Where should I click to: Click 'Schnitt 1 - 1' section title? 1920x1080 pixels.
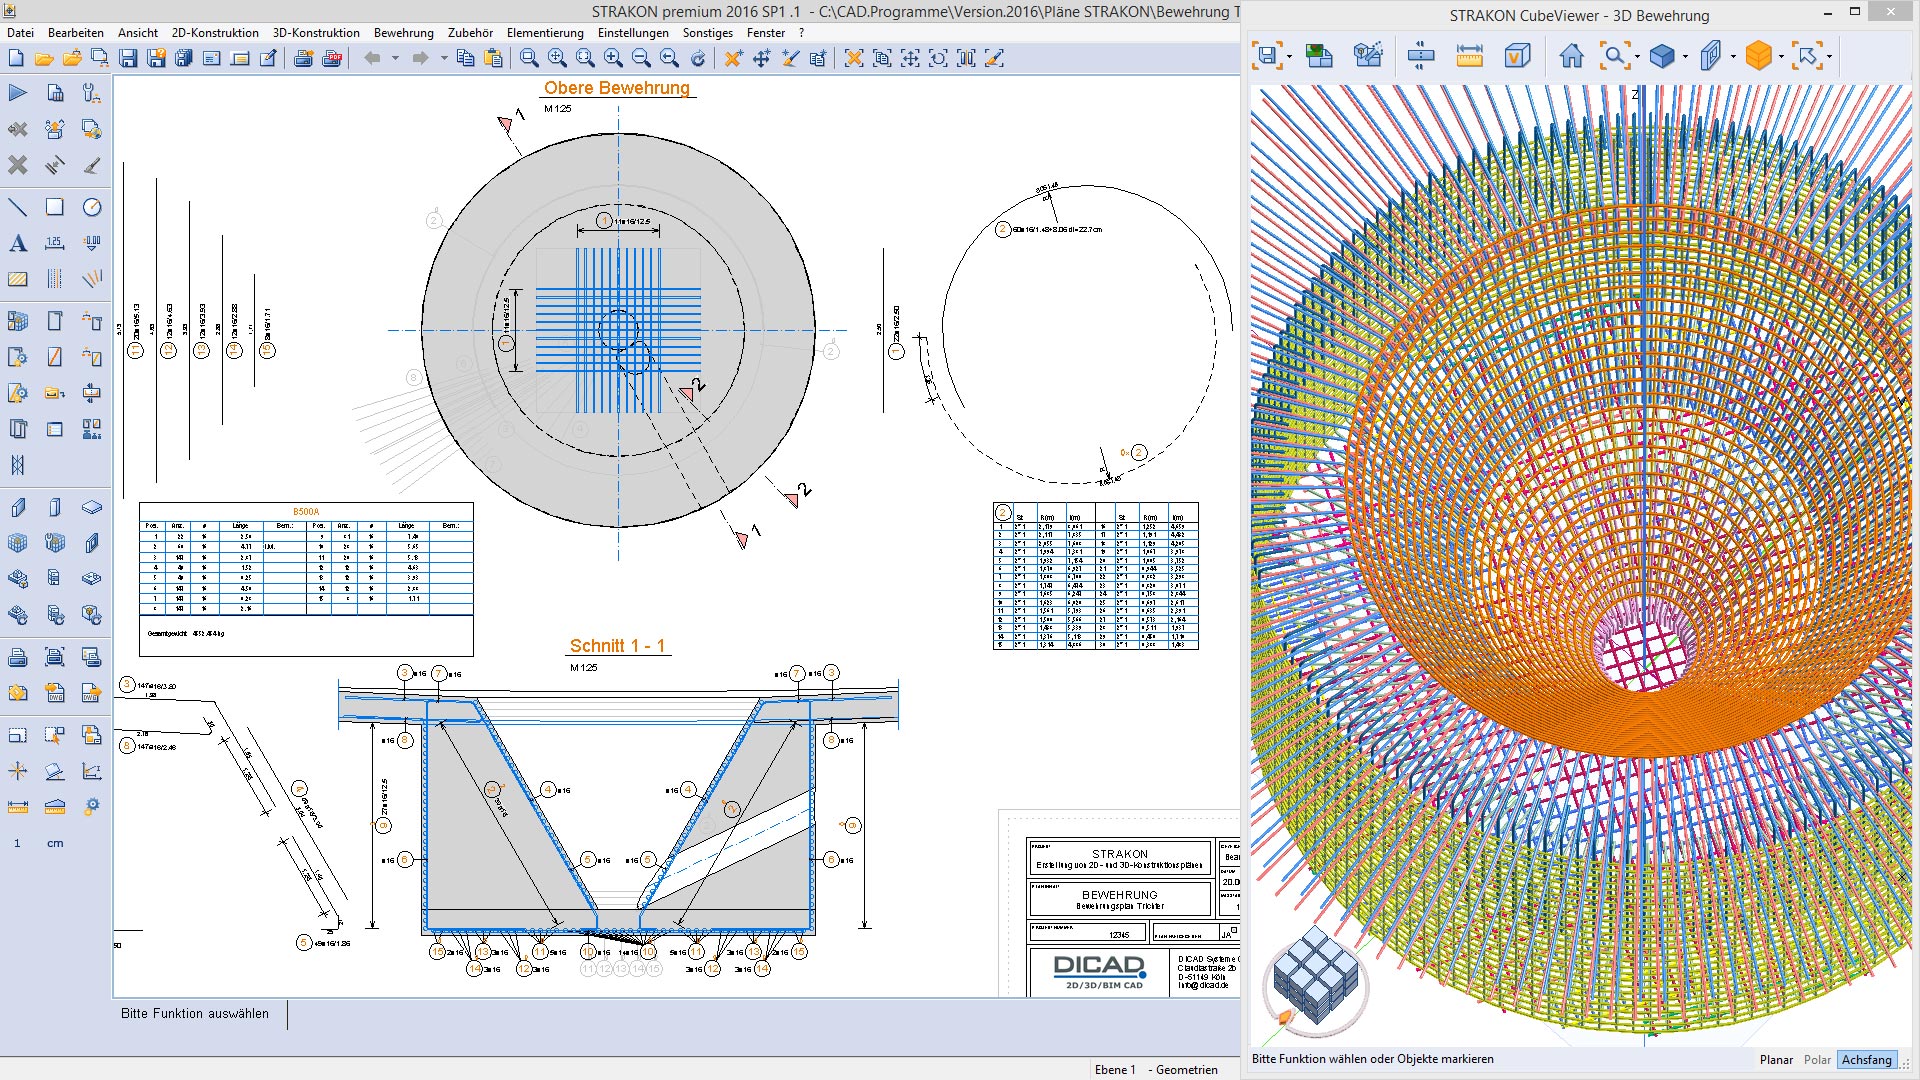tap(617, 646)
